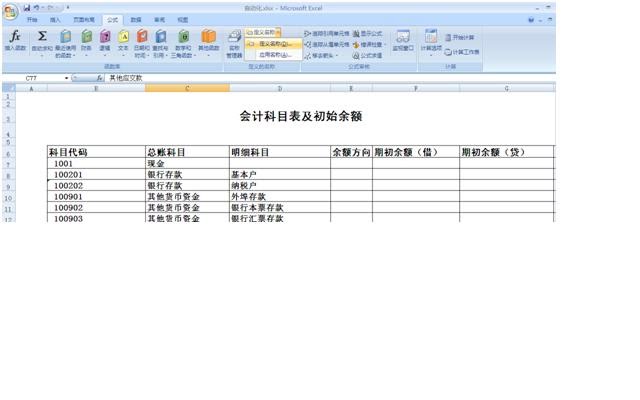Click Remove Arrows in formula auditing
Image resolution: width=640 pixels, height=400 pixels.
(x=320, y=56)
